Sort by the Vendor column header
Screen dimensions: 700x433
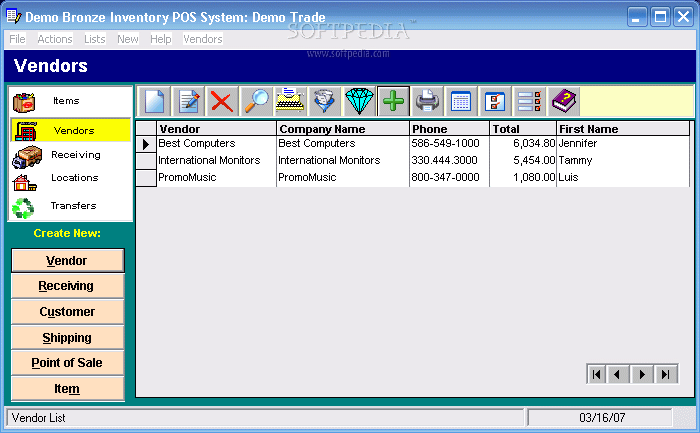[x=217, y=129]
